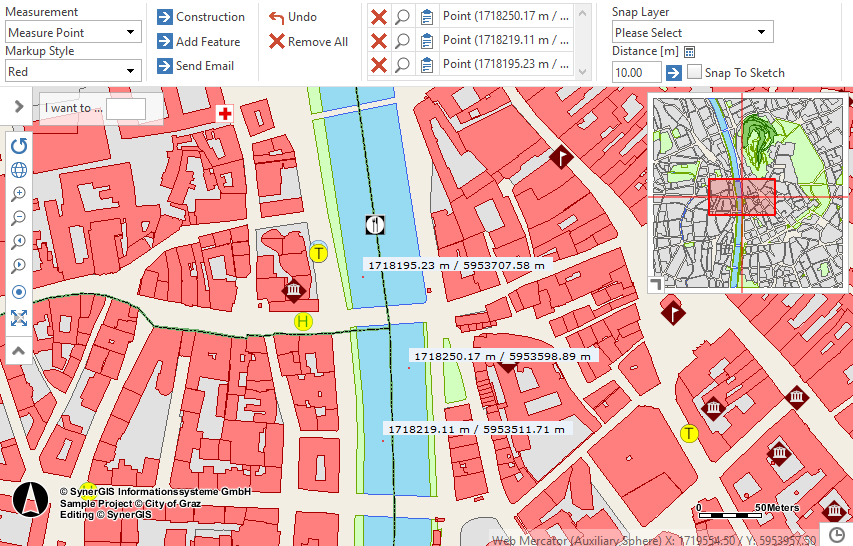Delete the first measured point (1718250.17 m)

point(379,17)
